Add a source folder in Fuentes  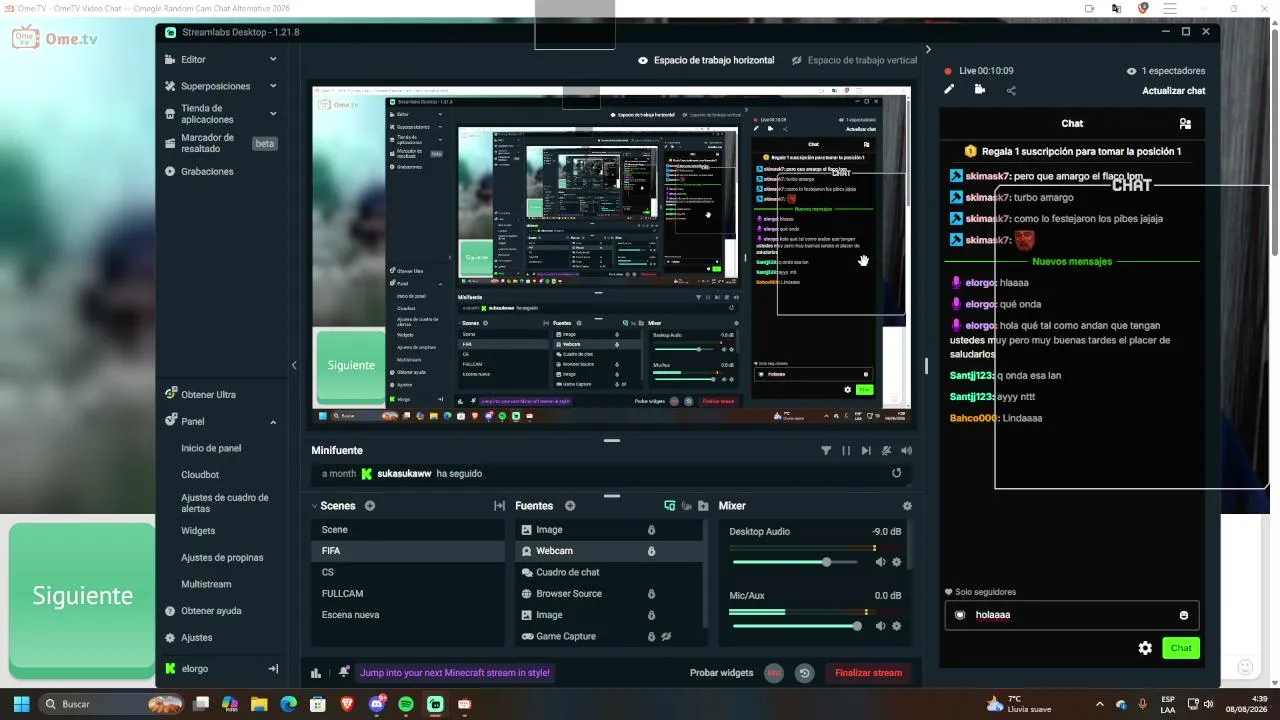tap(703, 506)
